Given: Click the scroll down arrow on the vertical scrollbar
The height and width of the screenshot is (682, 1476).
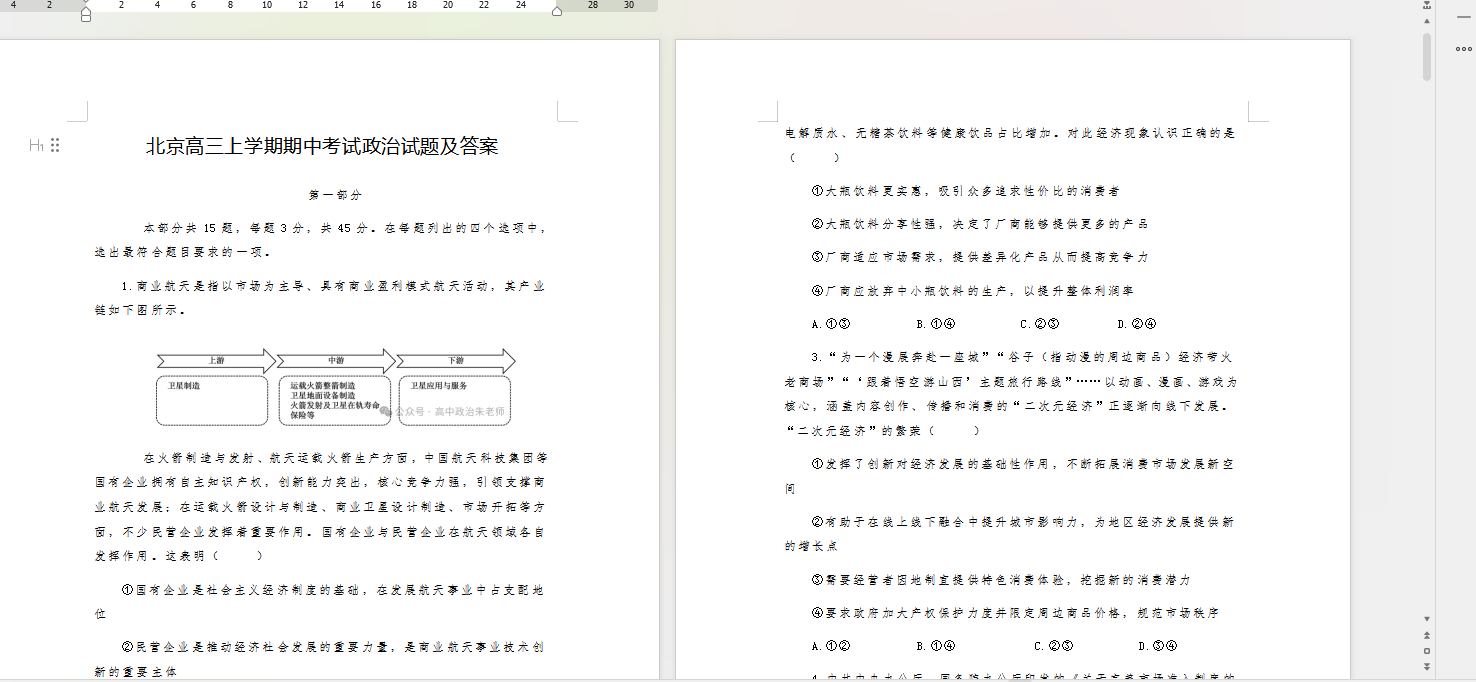Looking at the screenshot, I should 1427,619.
